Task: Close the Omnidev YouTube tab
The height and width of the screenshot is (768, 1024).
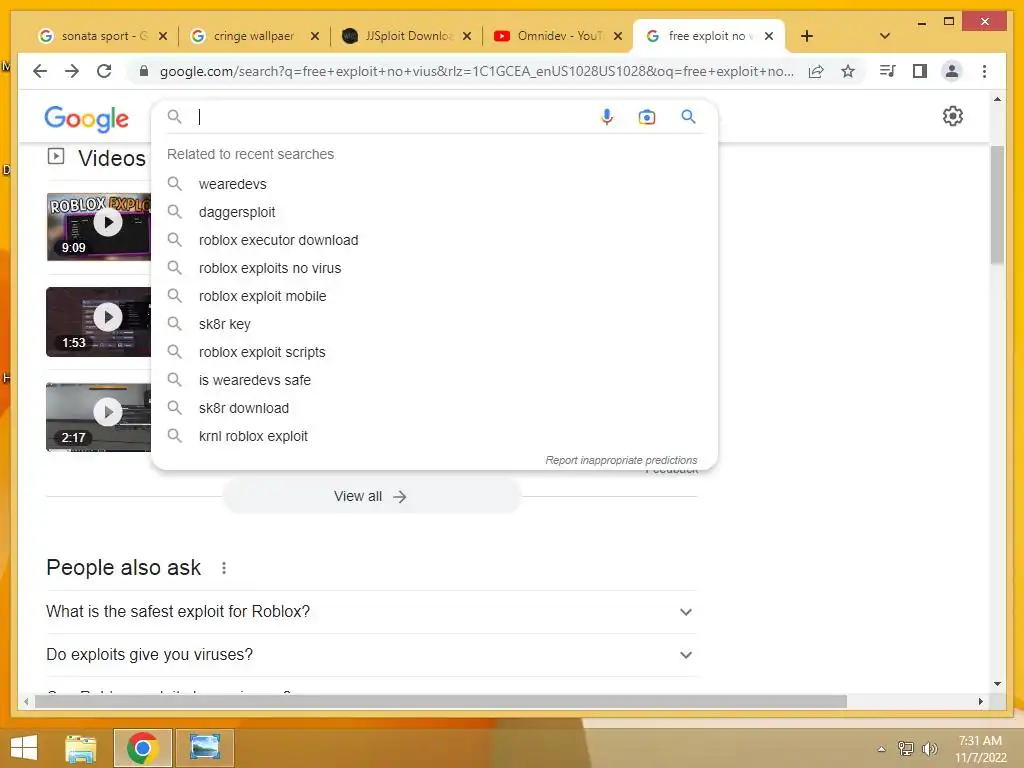Action: point(618,36)
